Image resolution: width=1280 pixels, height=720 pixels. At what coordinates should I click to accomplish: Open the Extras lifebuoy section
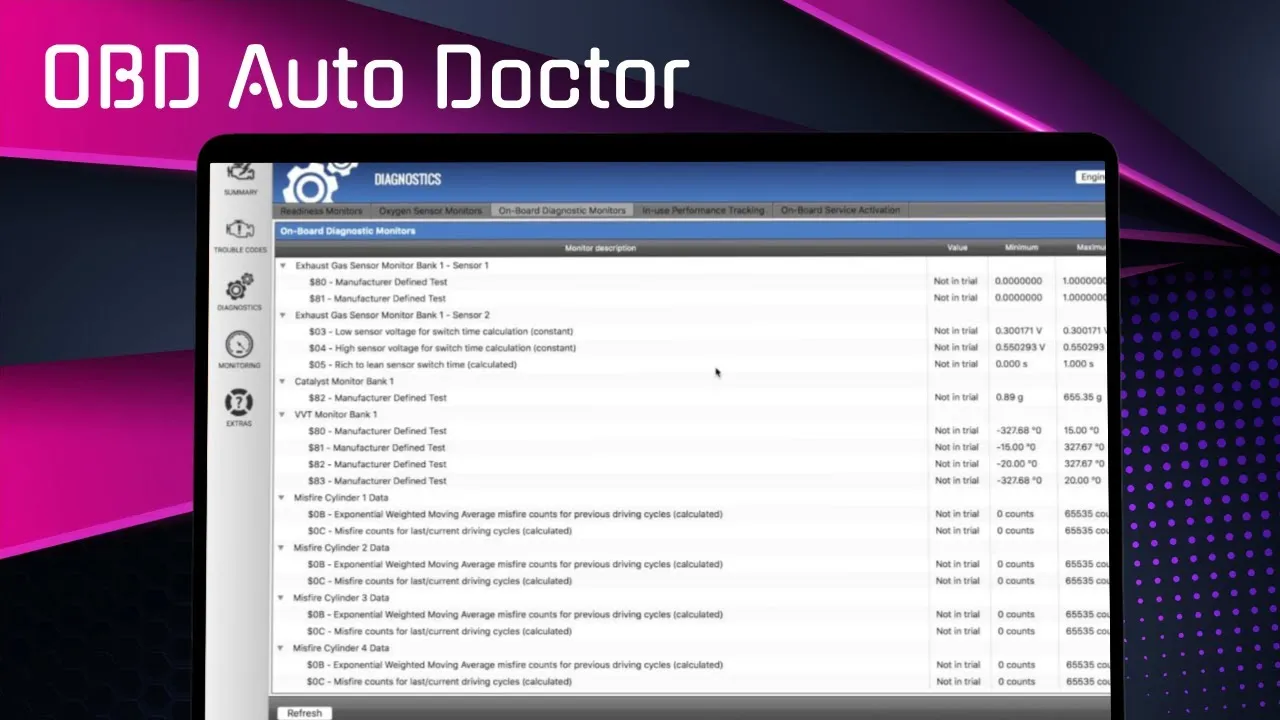[x=239, y=408]
